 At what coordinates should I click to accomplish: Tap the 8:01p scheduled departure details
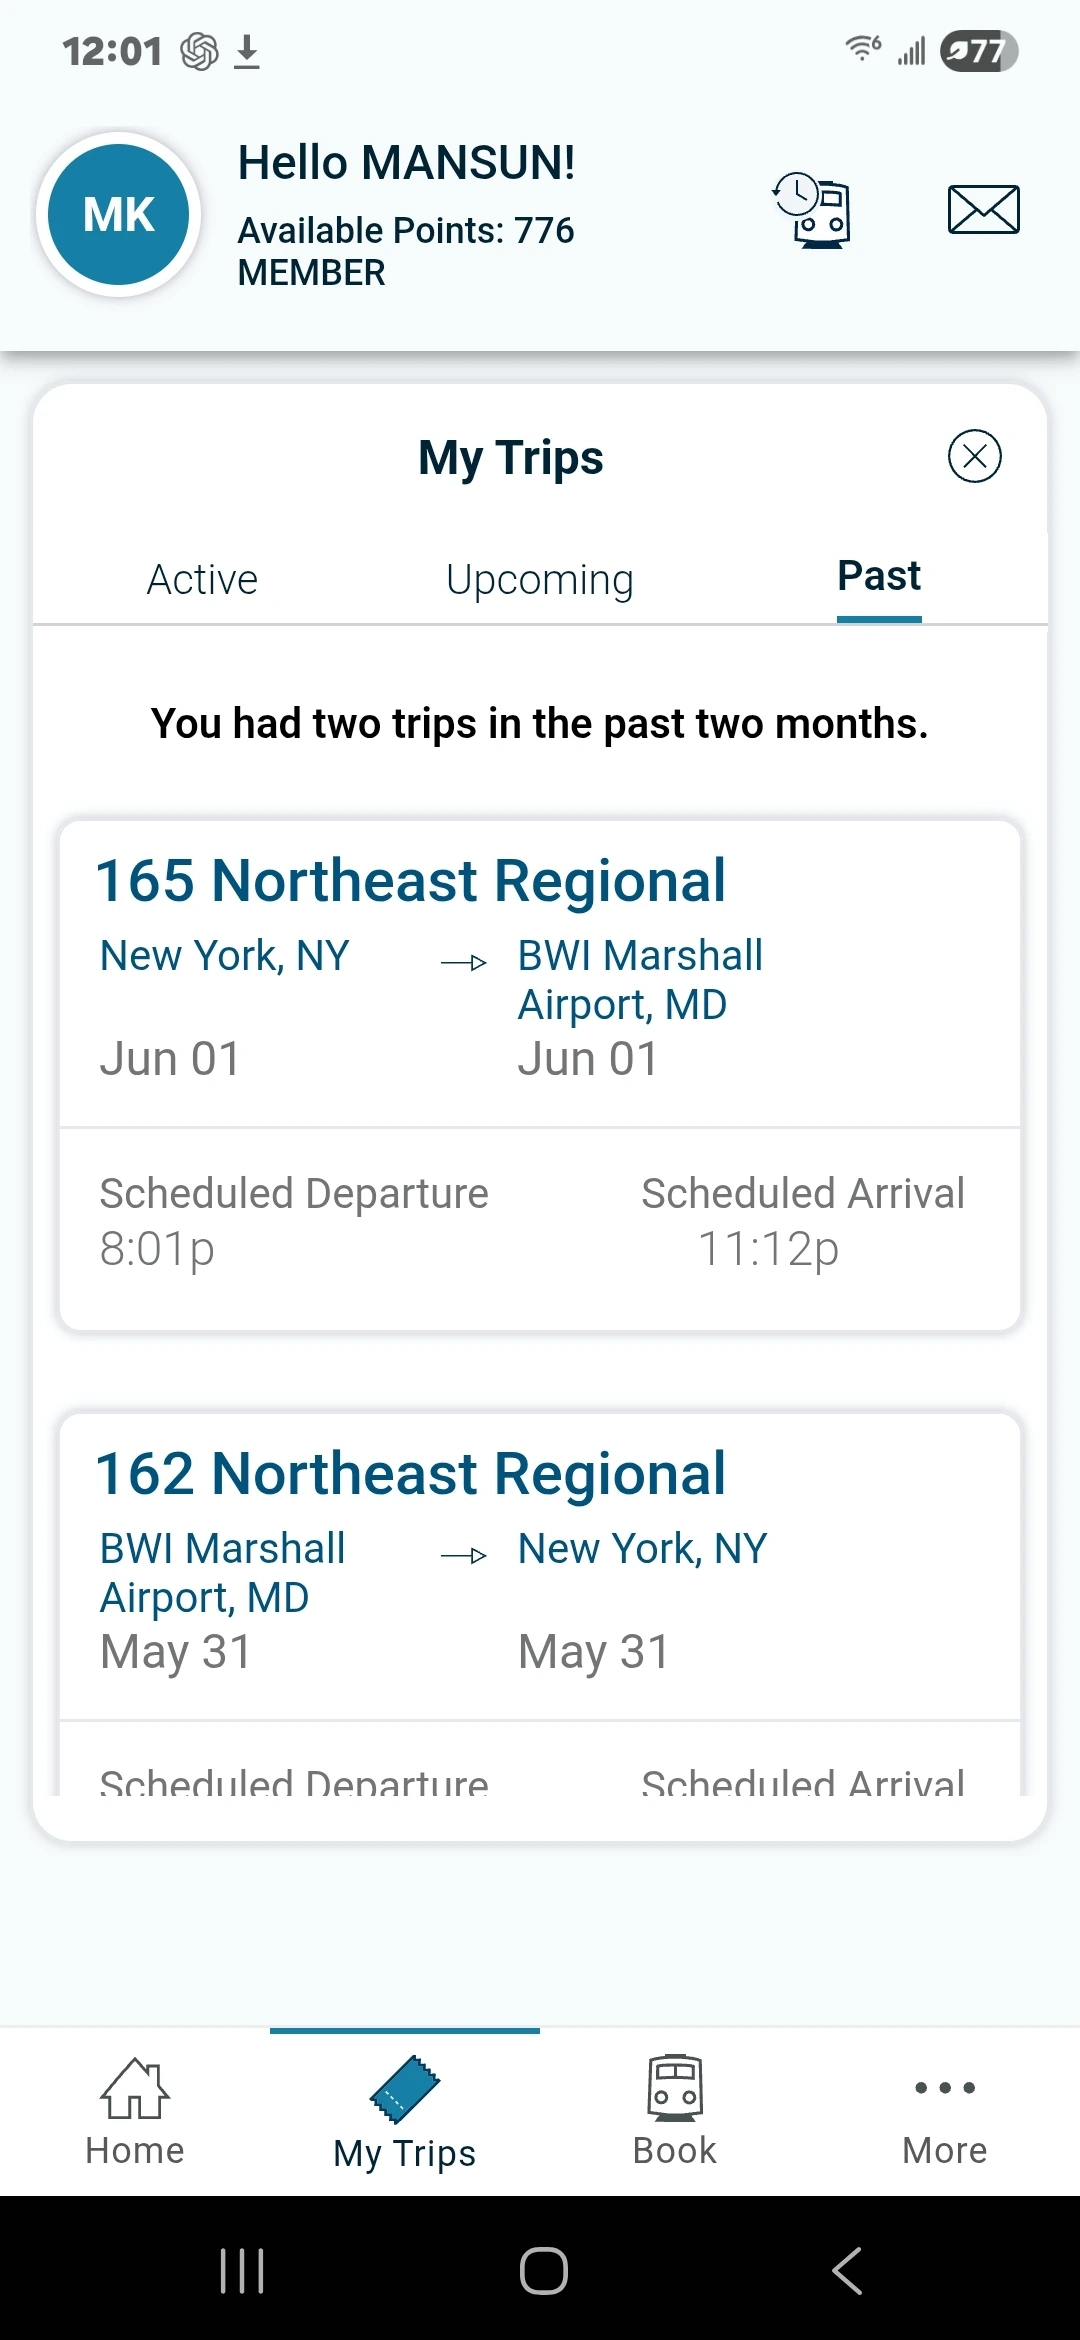(x=158, y=1249)
